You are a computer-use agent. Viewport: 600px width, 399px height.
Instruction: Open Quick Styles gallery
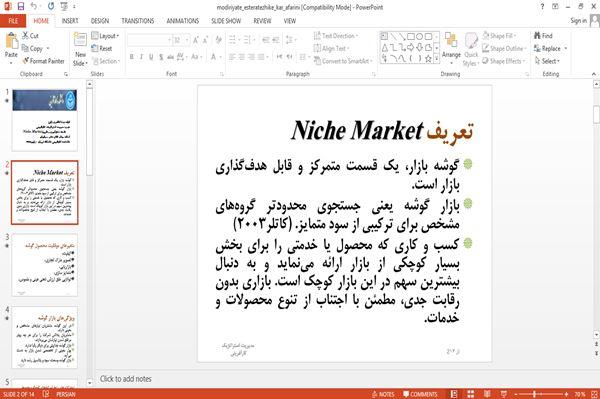[x=471, y=50]
